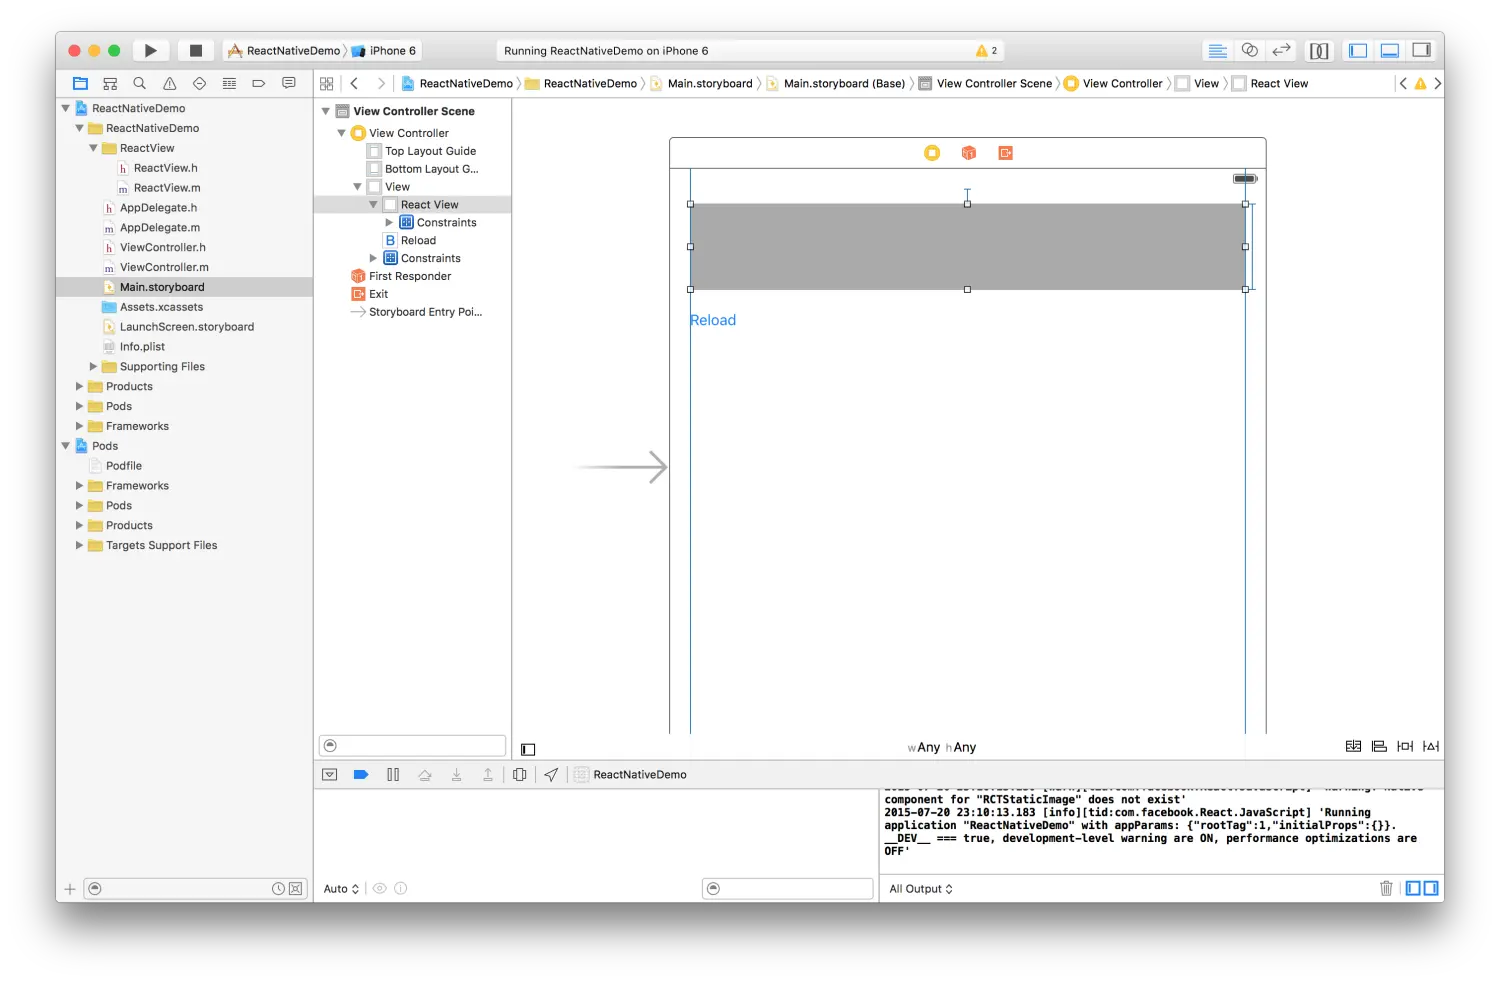Screen dimensions: 1500x982
Task: Click View Controller Scene in jump bar
Action: coord(986,84)
